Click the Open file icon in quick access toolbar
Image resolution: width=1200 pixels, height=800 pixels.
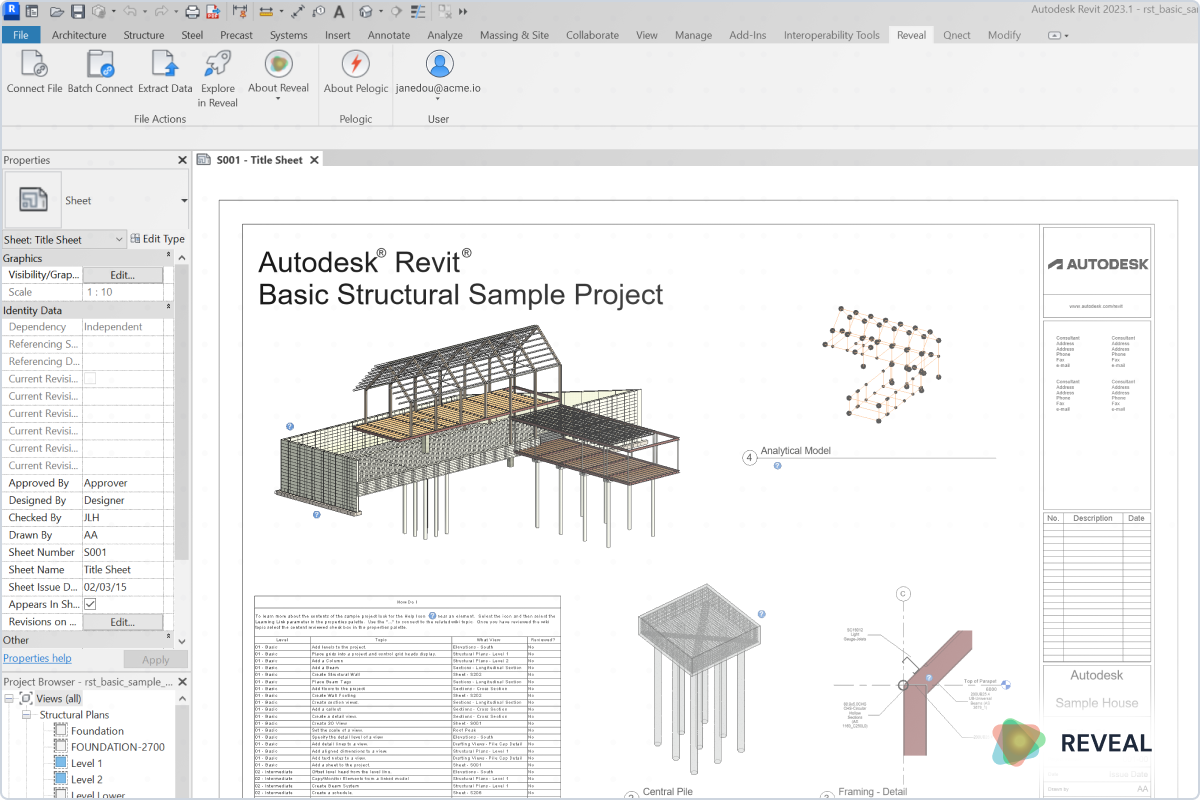point(56,12)
